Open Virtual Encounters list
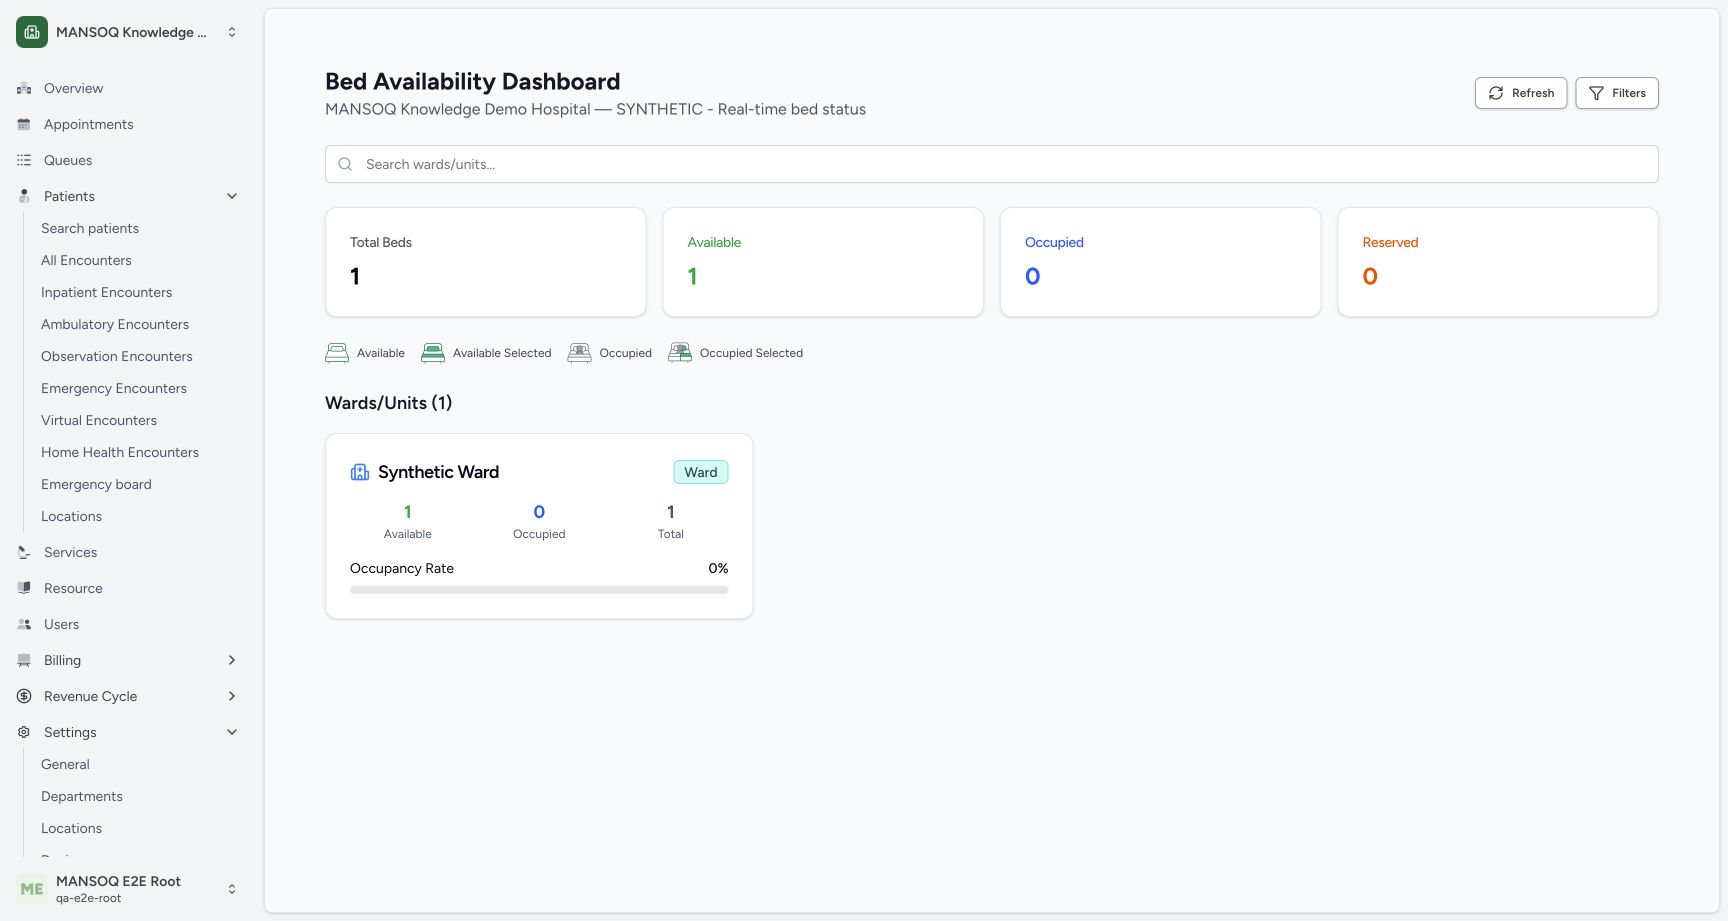The width and height of the screenshot is (1728, 921). coord(99,420)
